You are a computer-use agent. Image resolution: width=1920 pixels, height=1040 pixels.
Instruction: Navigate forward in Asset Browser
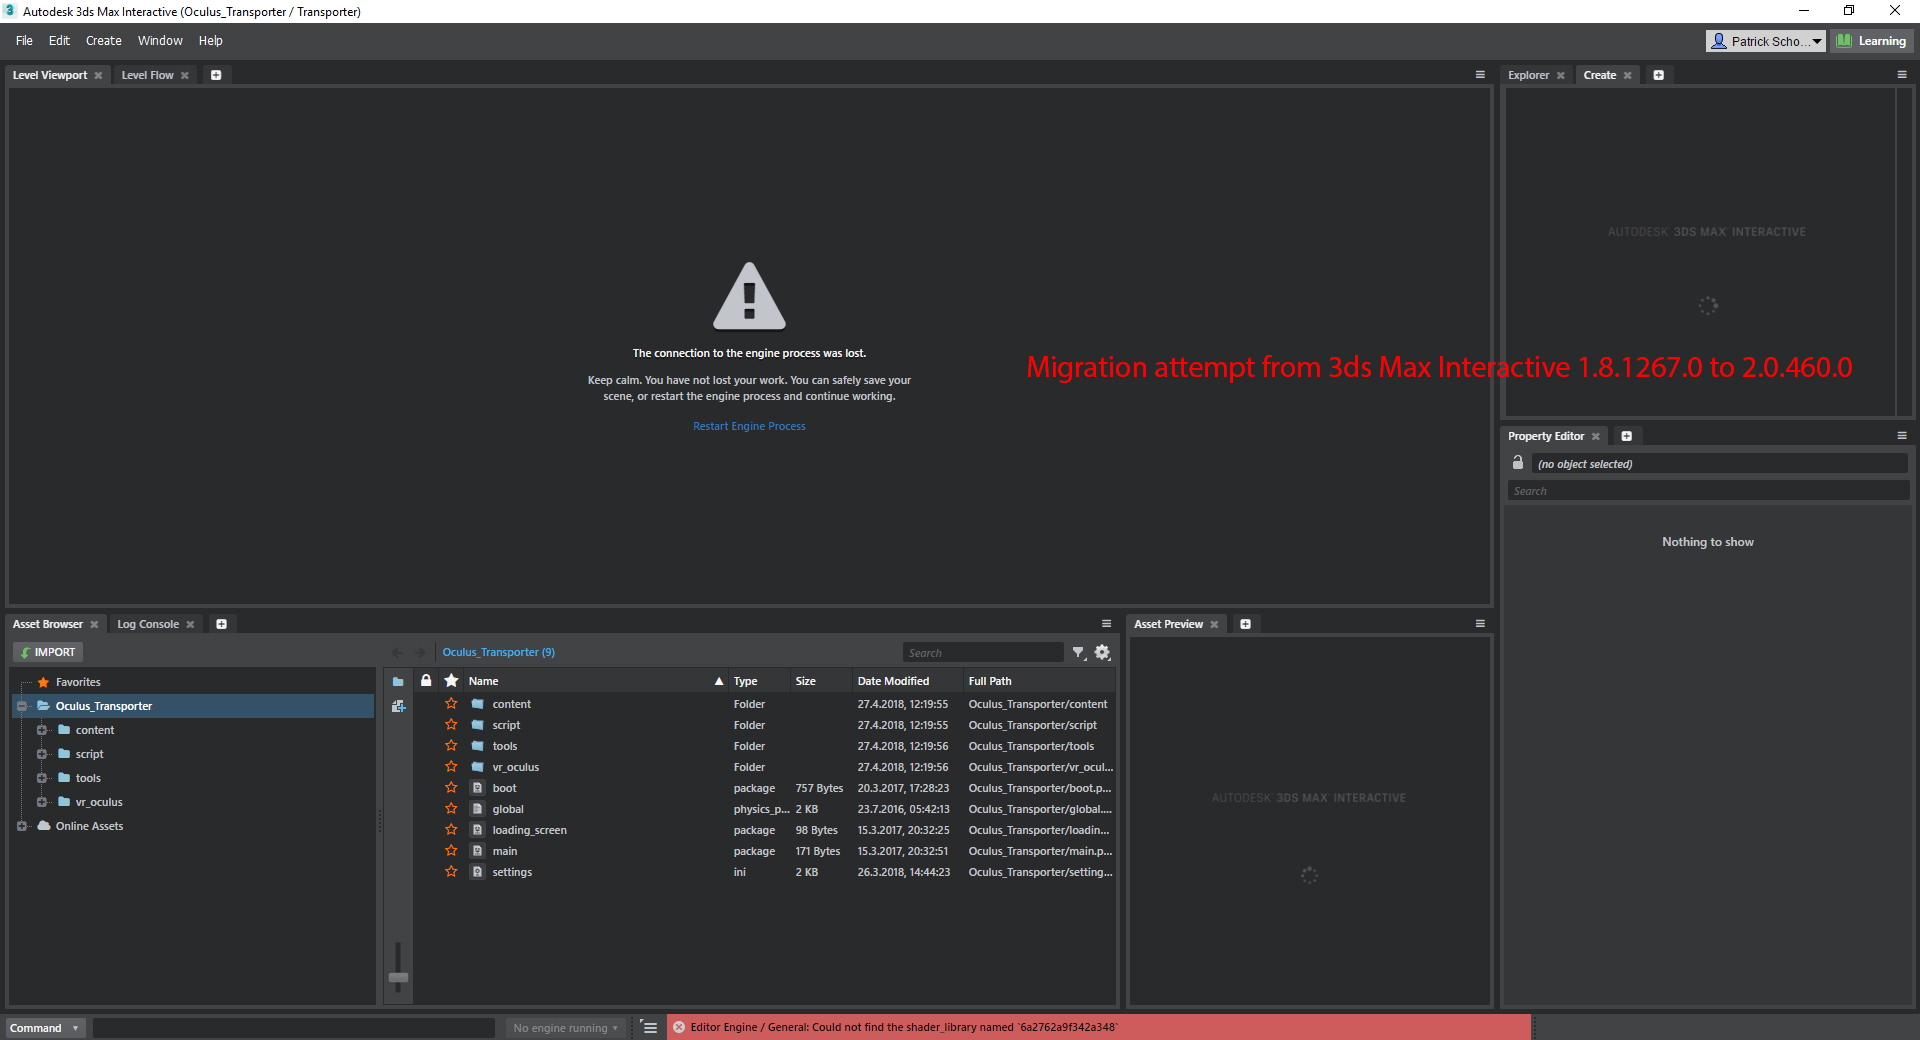pos(420,653)
